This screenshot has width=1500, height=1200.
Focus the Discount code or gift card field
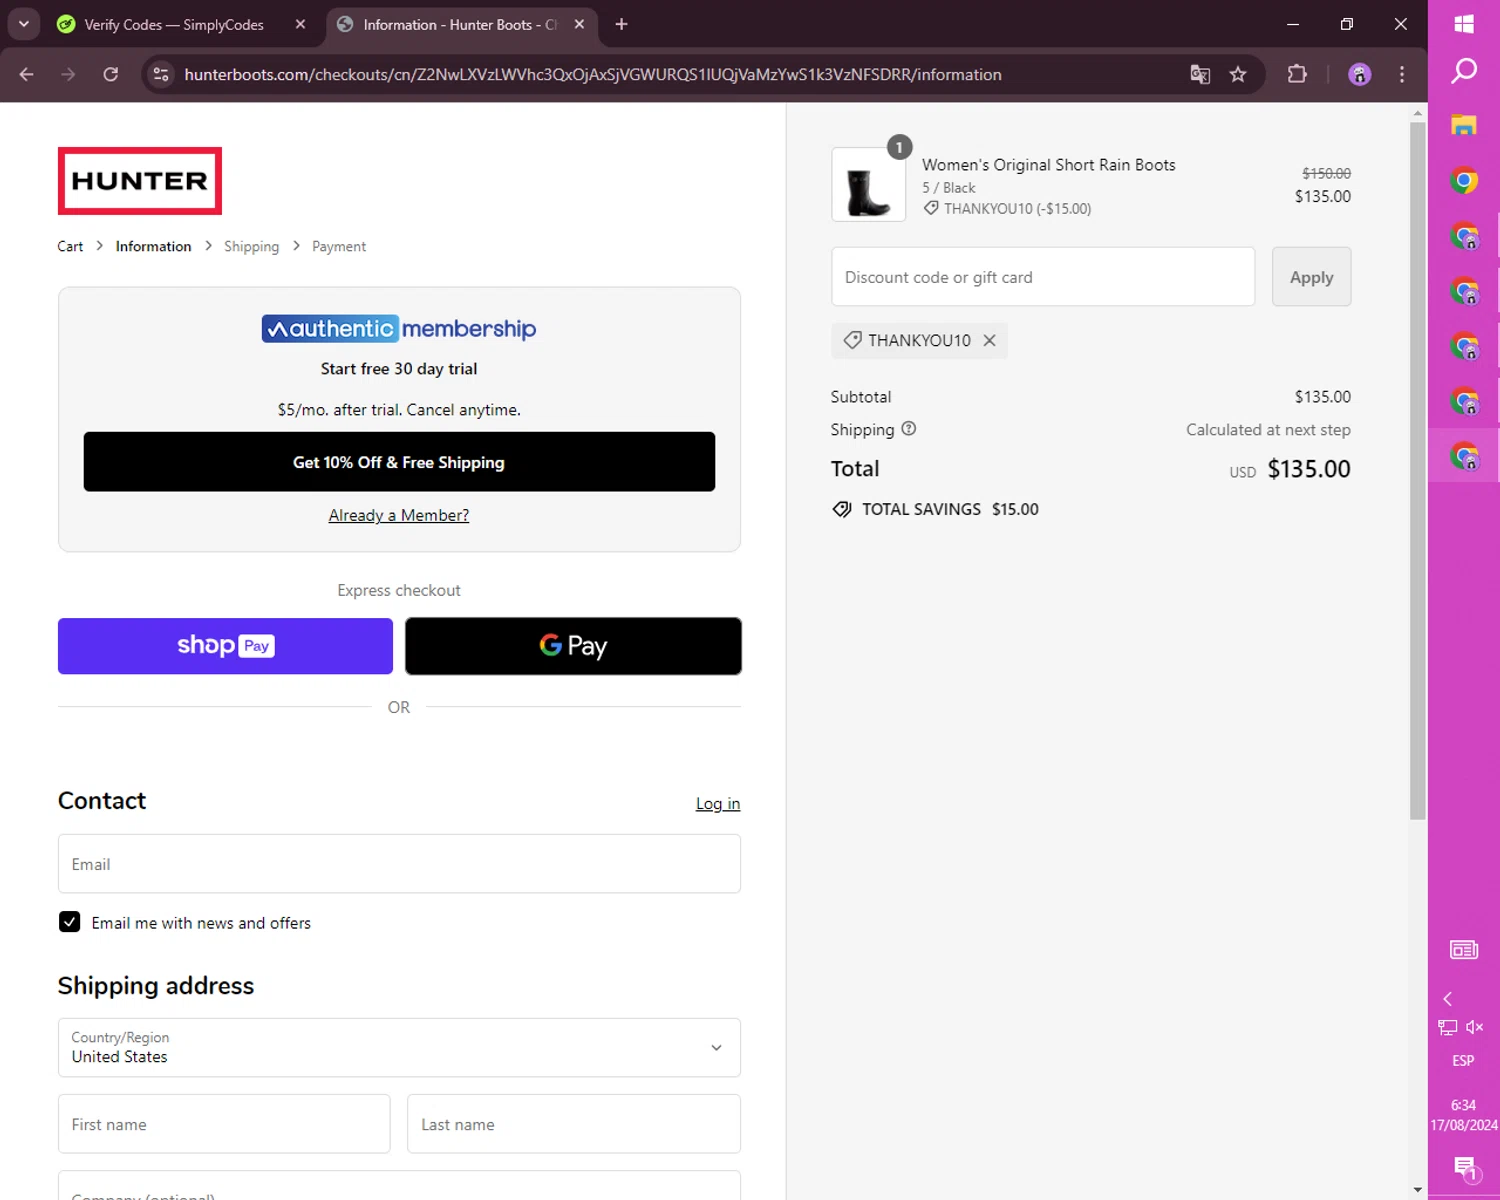click(1043, 277)
